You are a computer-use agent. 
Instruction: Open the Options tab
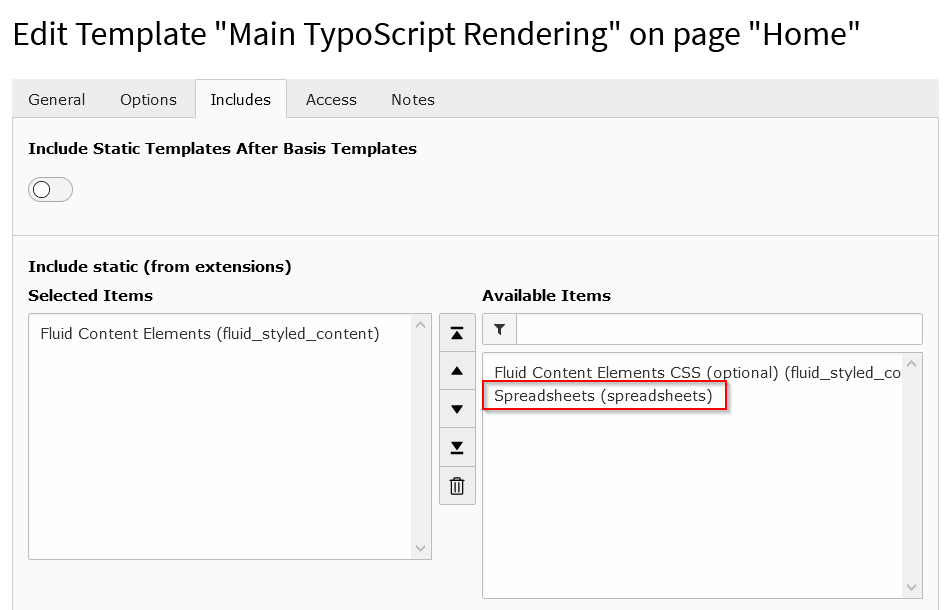coord(148,99)
